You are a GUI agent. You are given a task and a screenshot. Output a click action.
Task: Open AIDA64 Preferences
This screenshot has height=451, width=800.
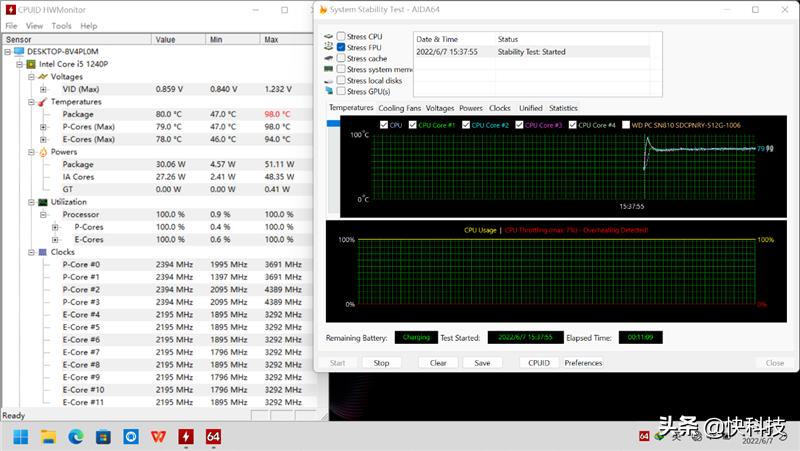pyautogui.click(x=583, y=363)
